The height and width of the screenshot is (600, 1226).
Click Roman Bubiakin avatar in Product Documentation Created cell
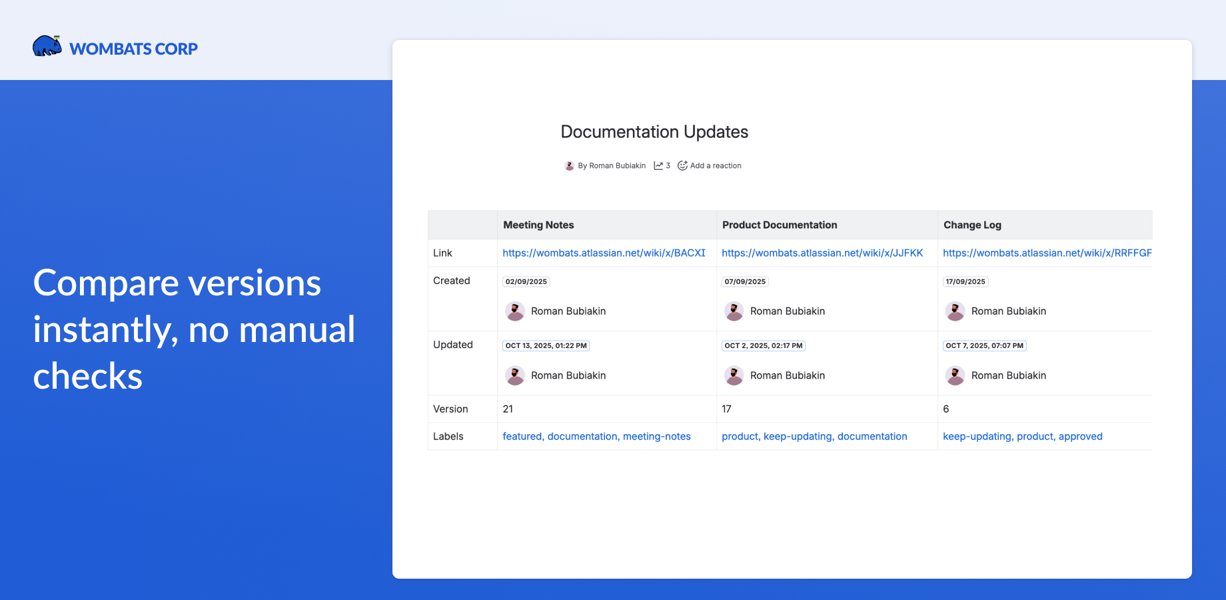coord(734,311)
